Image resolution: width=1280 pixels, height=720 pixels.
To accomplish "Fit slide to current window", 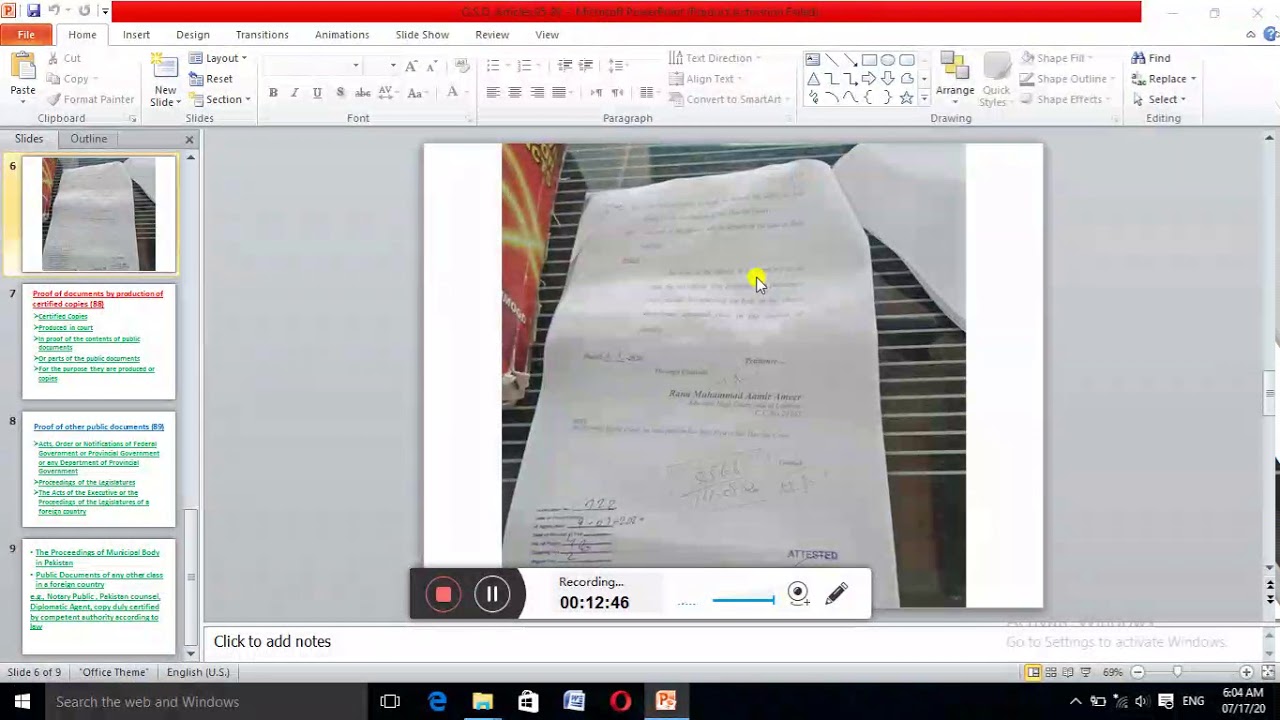I will pyautogui.click(x=1266, y=672).
